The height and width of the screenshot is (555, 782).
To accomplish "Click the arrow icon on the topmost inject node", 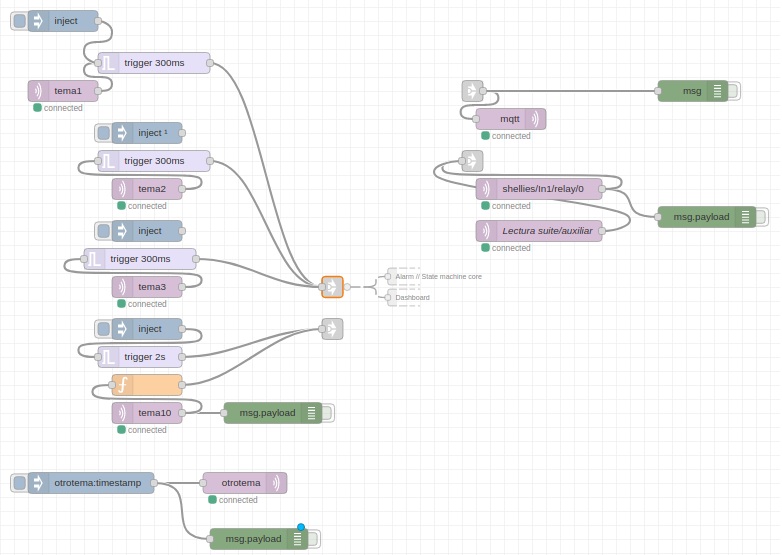I will [38, 21].
